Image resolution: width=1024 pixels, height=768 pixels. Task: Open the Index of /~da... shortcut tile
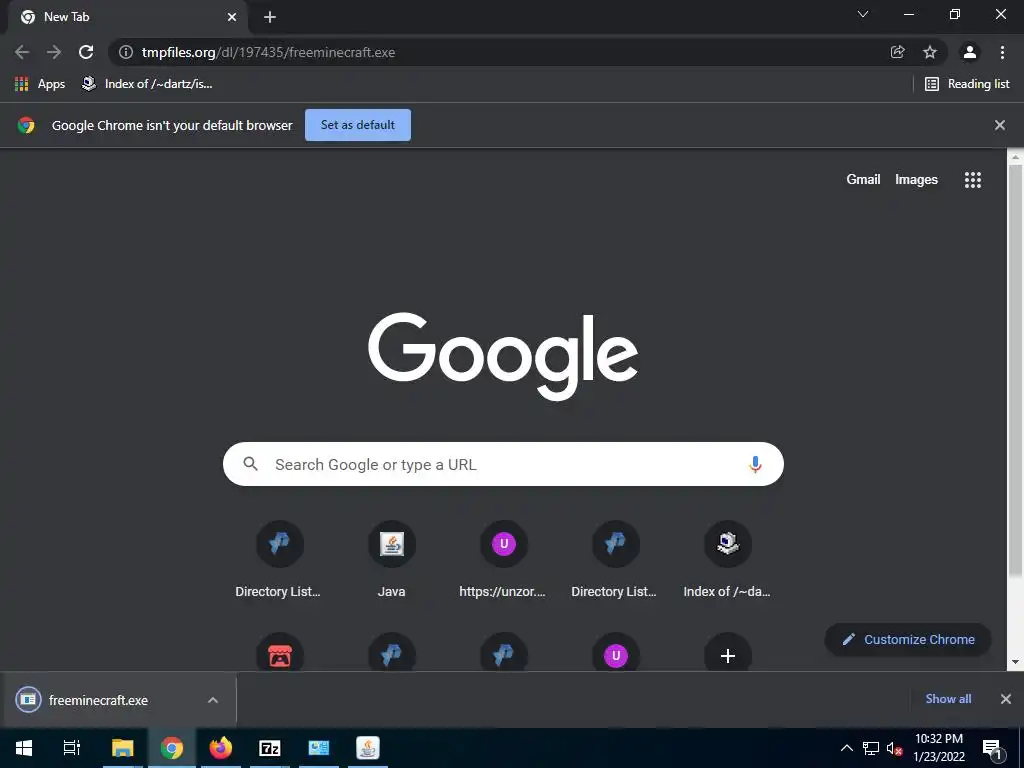point(728,560)
